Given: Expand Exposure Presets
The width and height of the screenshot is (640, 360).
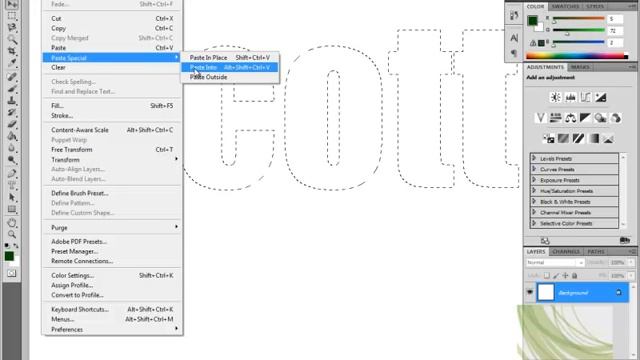Looking at the screenshot, I should click(534, 180).
